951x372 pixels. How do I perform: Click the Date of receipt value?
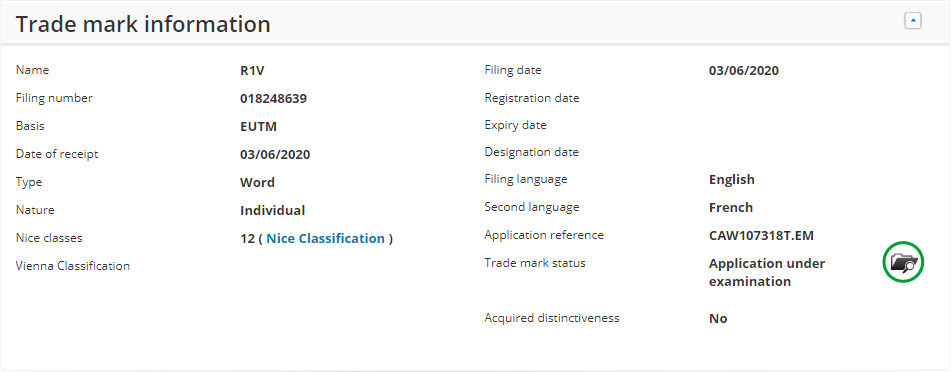(275, 155)
